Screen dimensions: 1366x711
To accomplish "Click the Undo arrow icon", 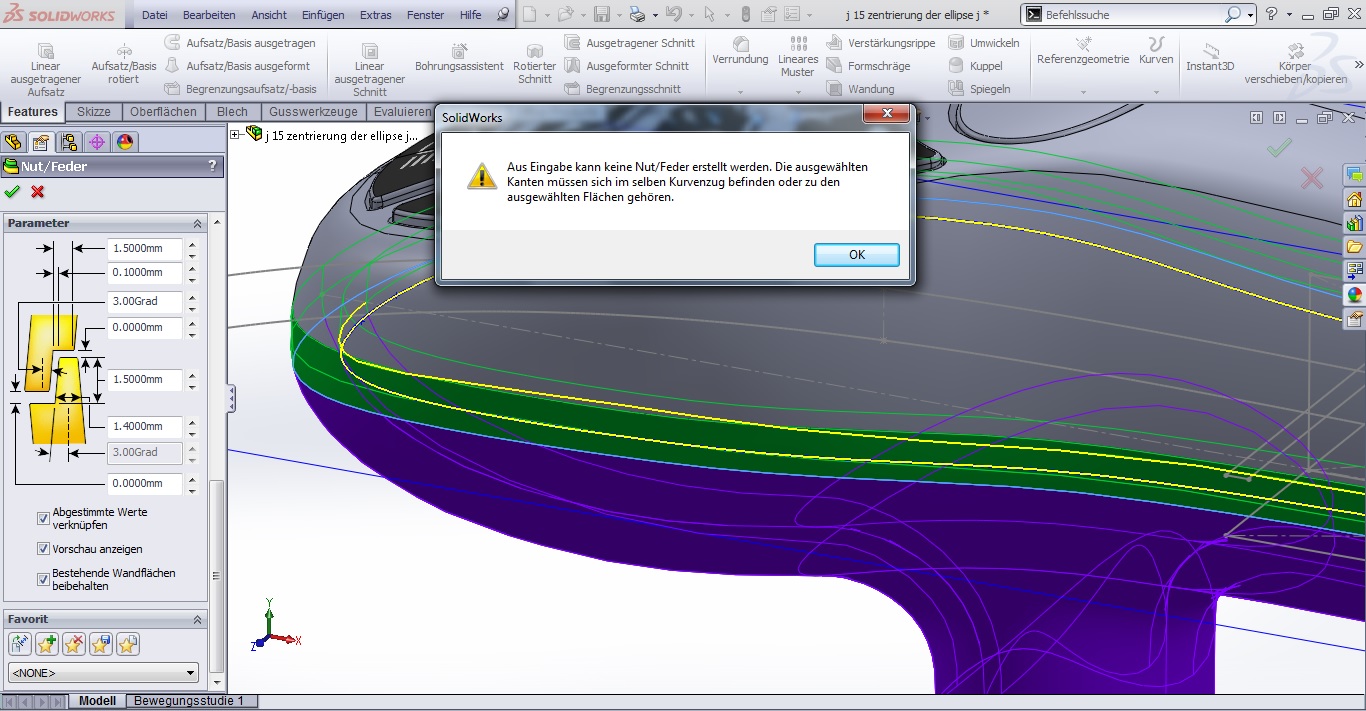I will 673,14.
